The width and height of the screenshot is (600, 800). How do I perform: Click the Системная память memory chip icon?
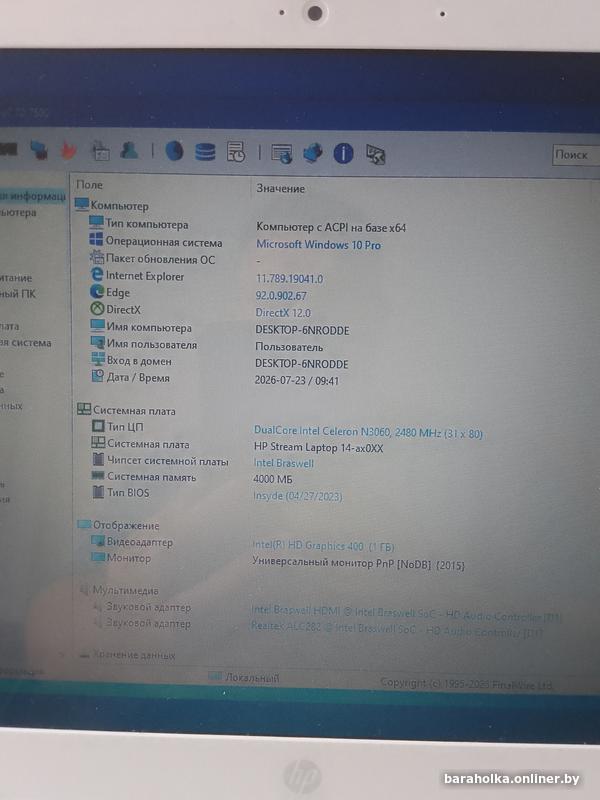[97, 476]
